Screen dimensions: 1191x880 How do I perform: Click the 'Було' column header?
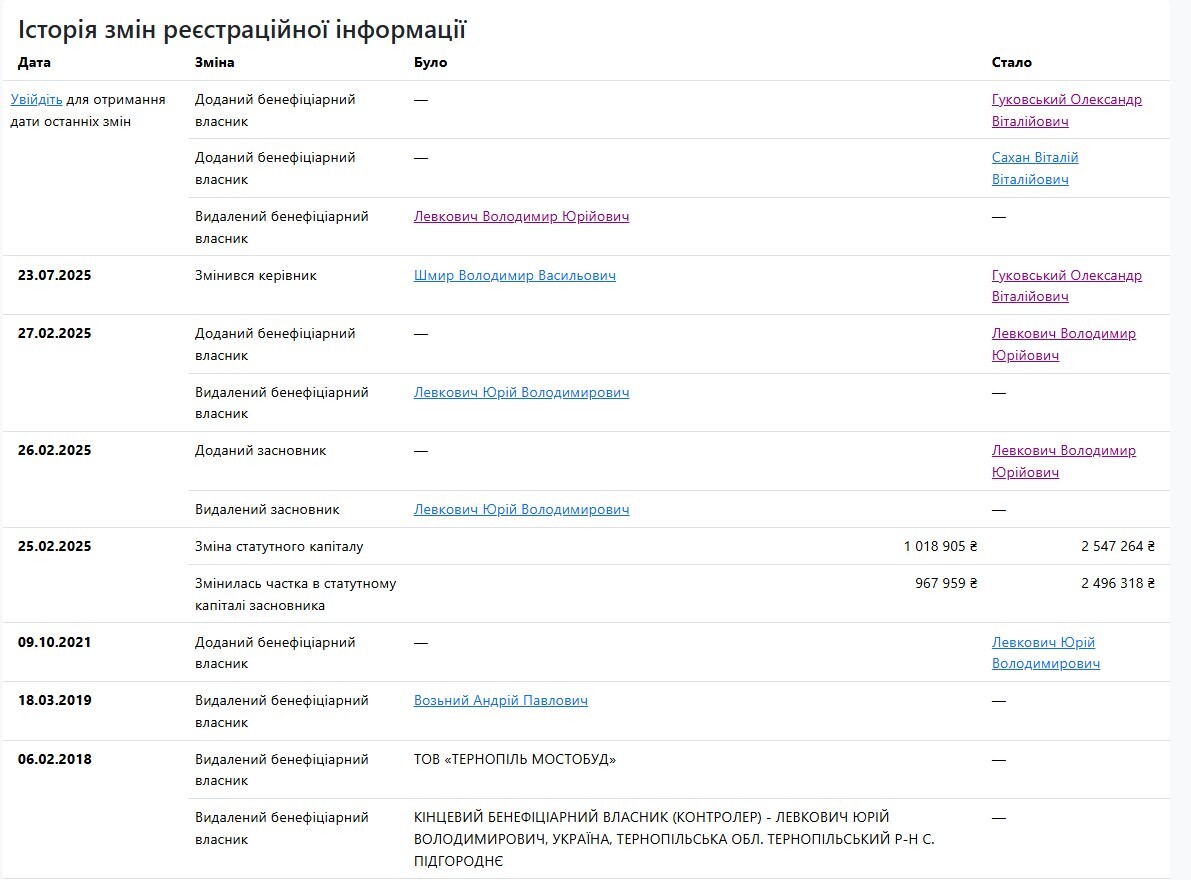pos(430,62)
